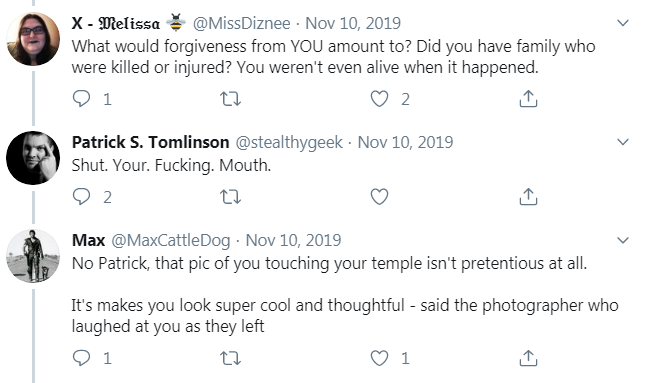Open Max's tweet timestamp Nov 10, 2019
The width and height of the screenshot is (645, 383).
(x=293, y=240)
